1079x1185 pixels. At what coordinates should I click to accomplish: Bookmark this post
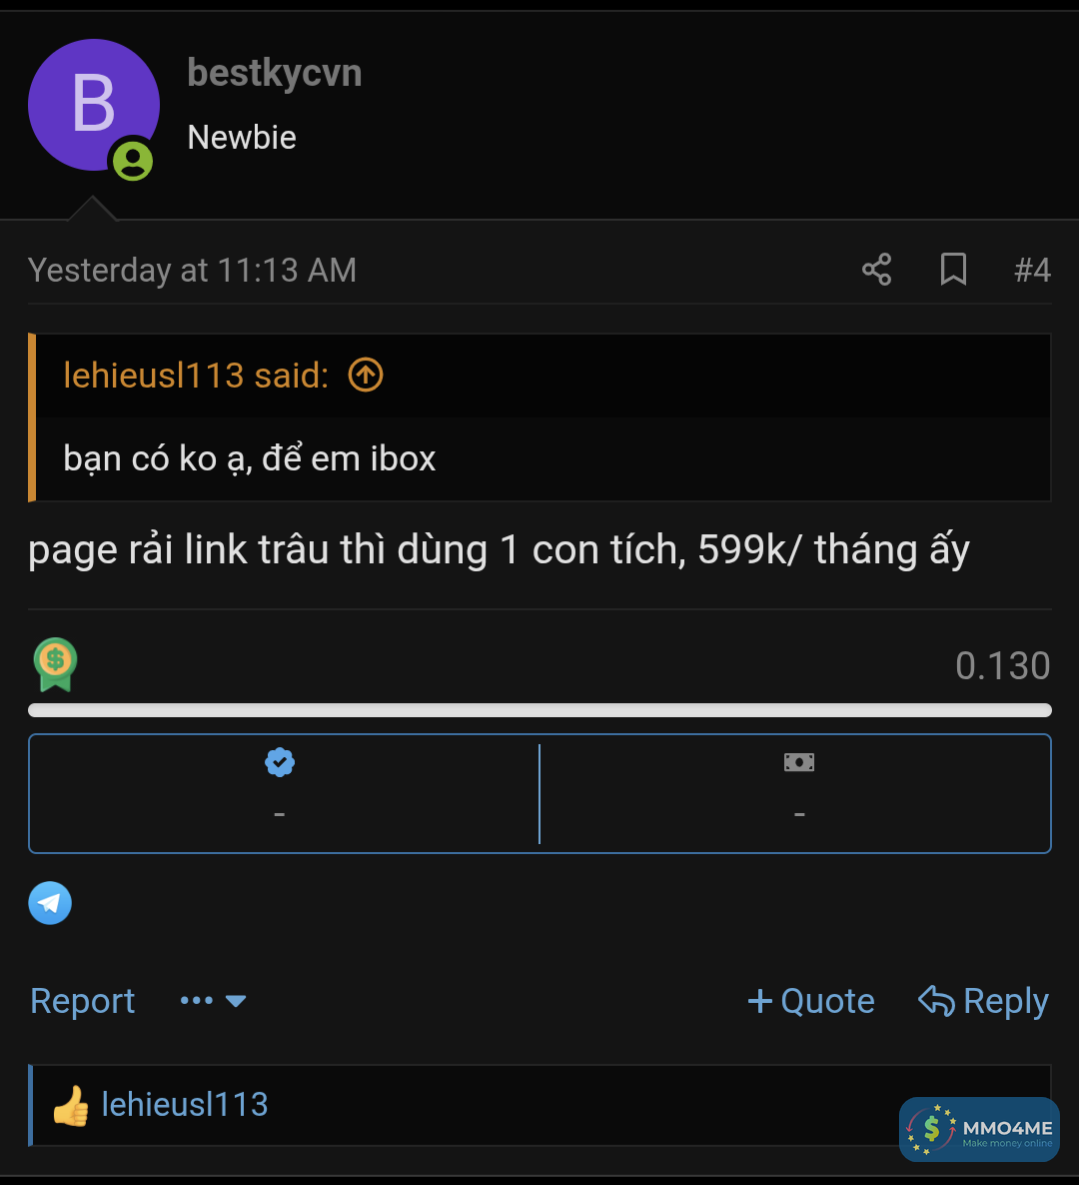click(953, 269)
